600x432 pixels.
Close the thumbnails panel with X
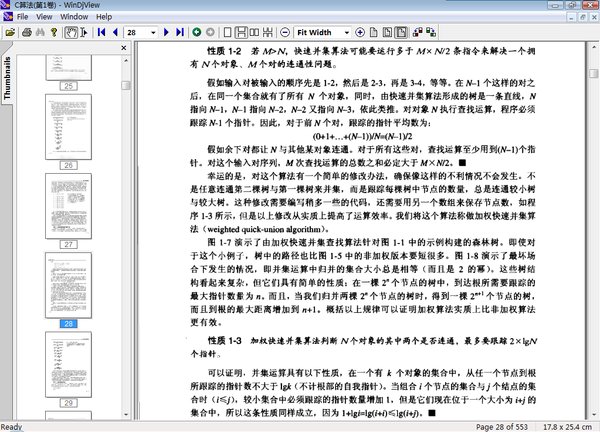click(124, 48)
